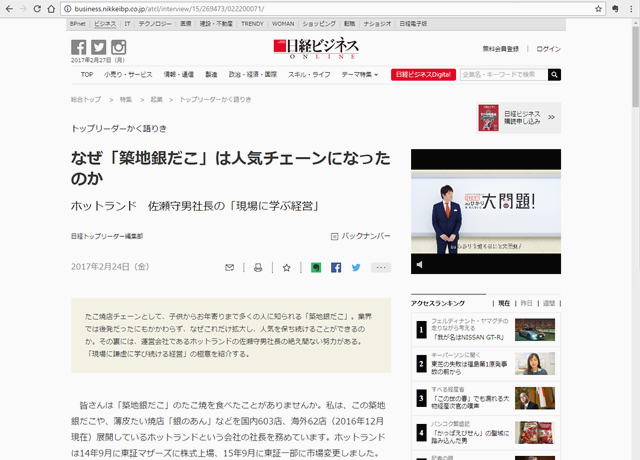The width and height of the screenshot is (640, 460).
Task: Click the magnifier search button
Action: pyautogui.click(x=554, y=74)
